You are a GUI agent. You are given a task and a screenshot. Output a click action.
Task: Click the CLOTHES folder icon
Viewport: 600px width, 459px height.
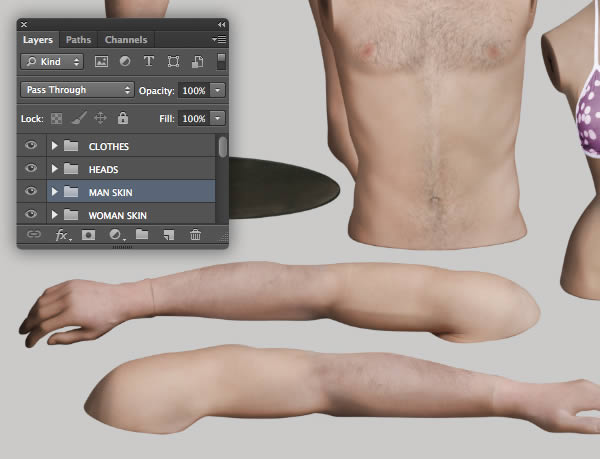click(x=71, y=146)
